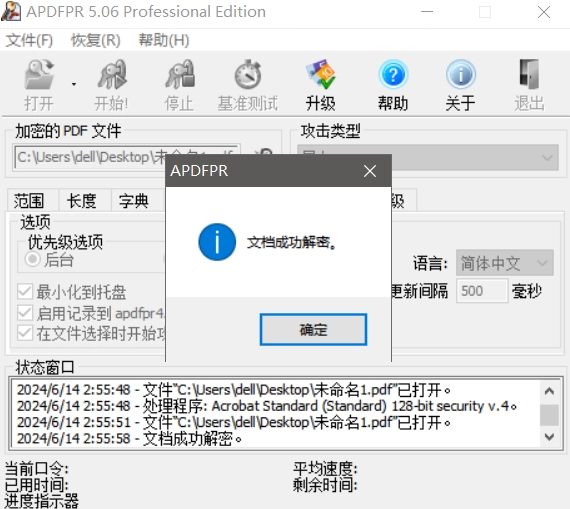Click scroll down arrow in status window
Screen dimensions: 570x509
tap(549, 436)
